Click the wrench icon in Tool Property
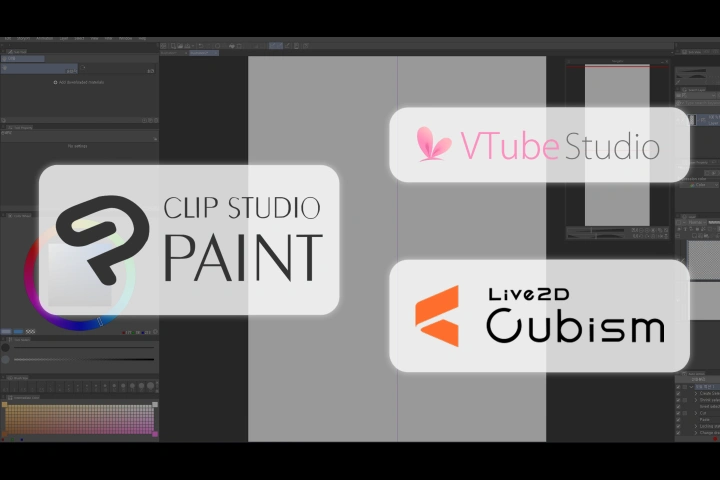The width and height of the screenshot is (720, 480). [x=155, y=139]
